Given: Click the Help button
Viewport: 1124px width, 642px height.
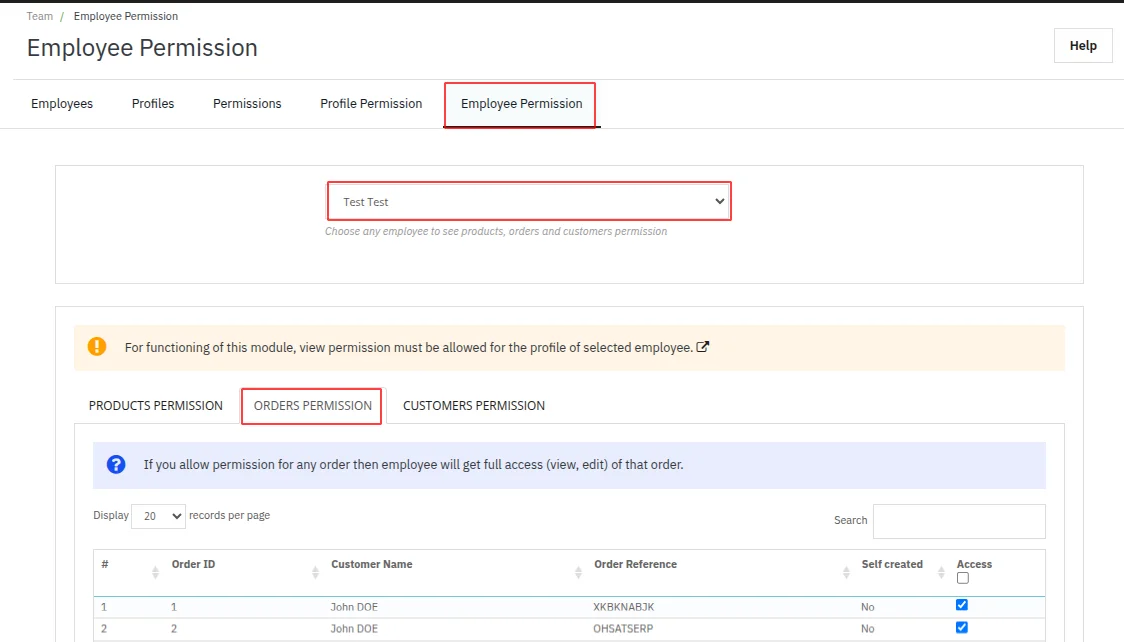Looking at the screenshot, I should click(x=1083, y=46).
